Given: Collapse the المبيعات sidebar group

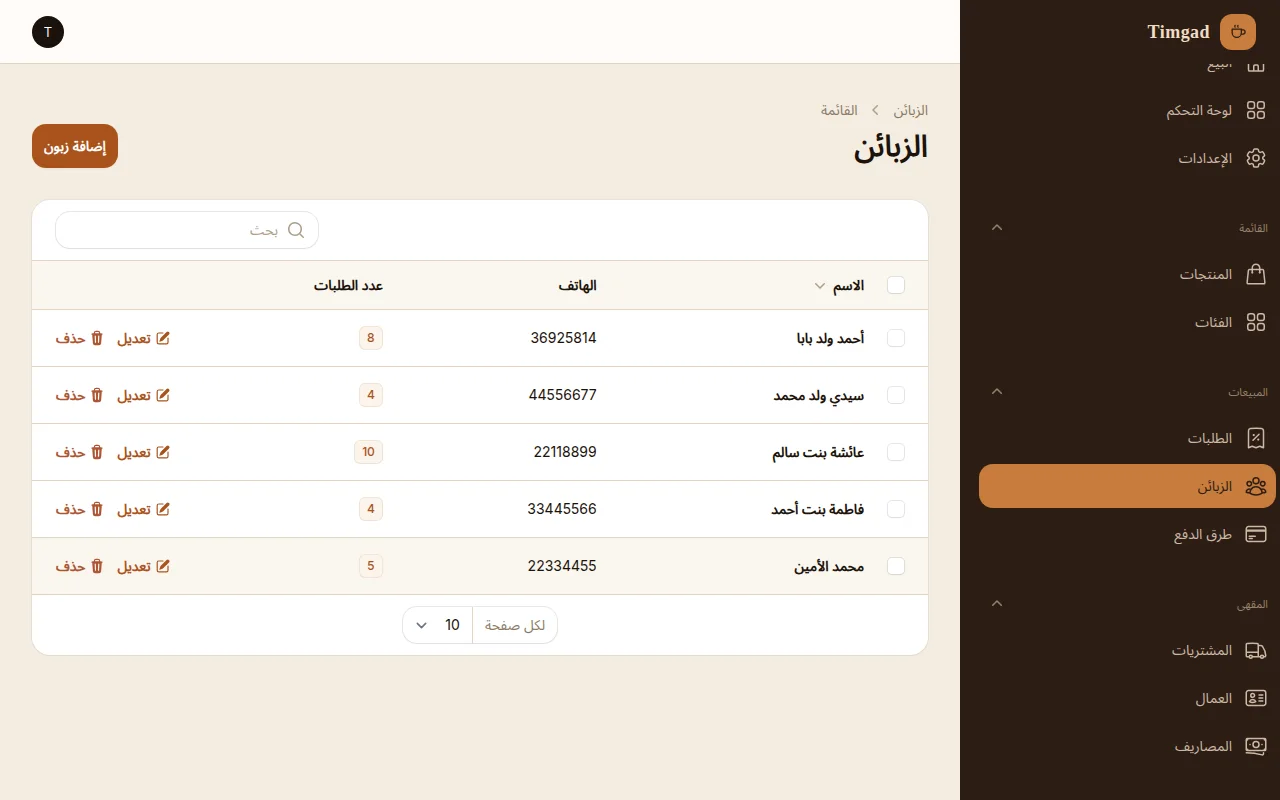Looking at the screenshot, I should click(x=996, y=391).
